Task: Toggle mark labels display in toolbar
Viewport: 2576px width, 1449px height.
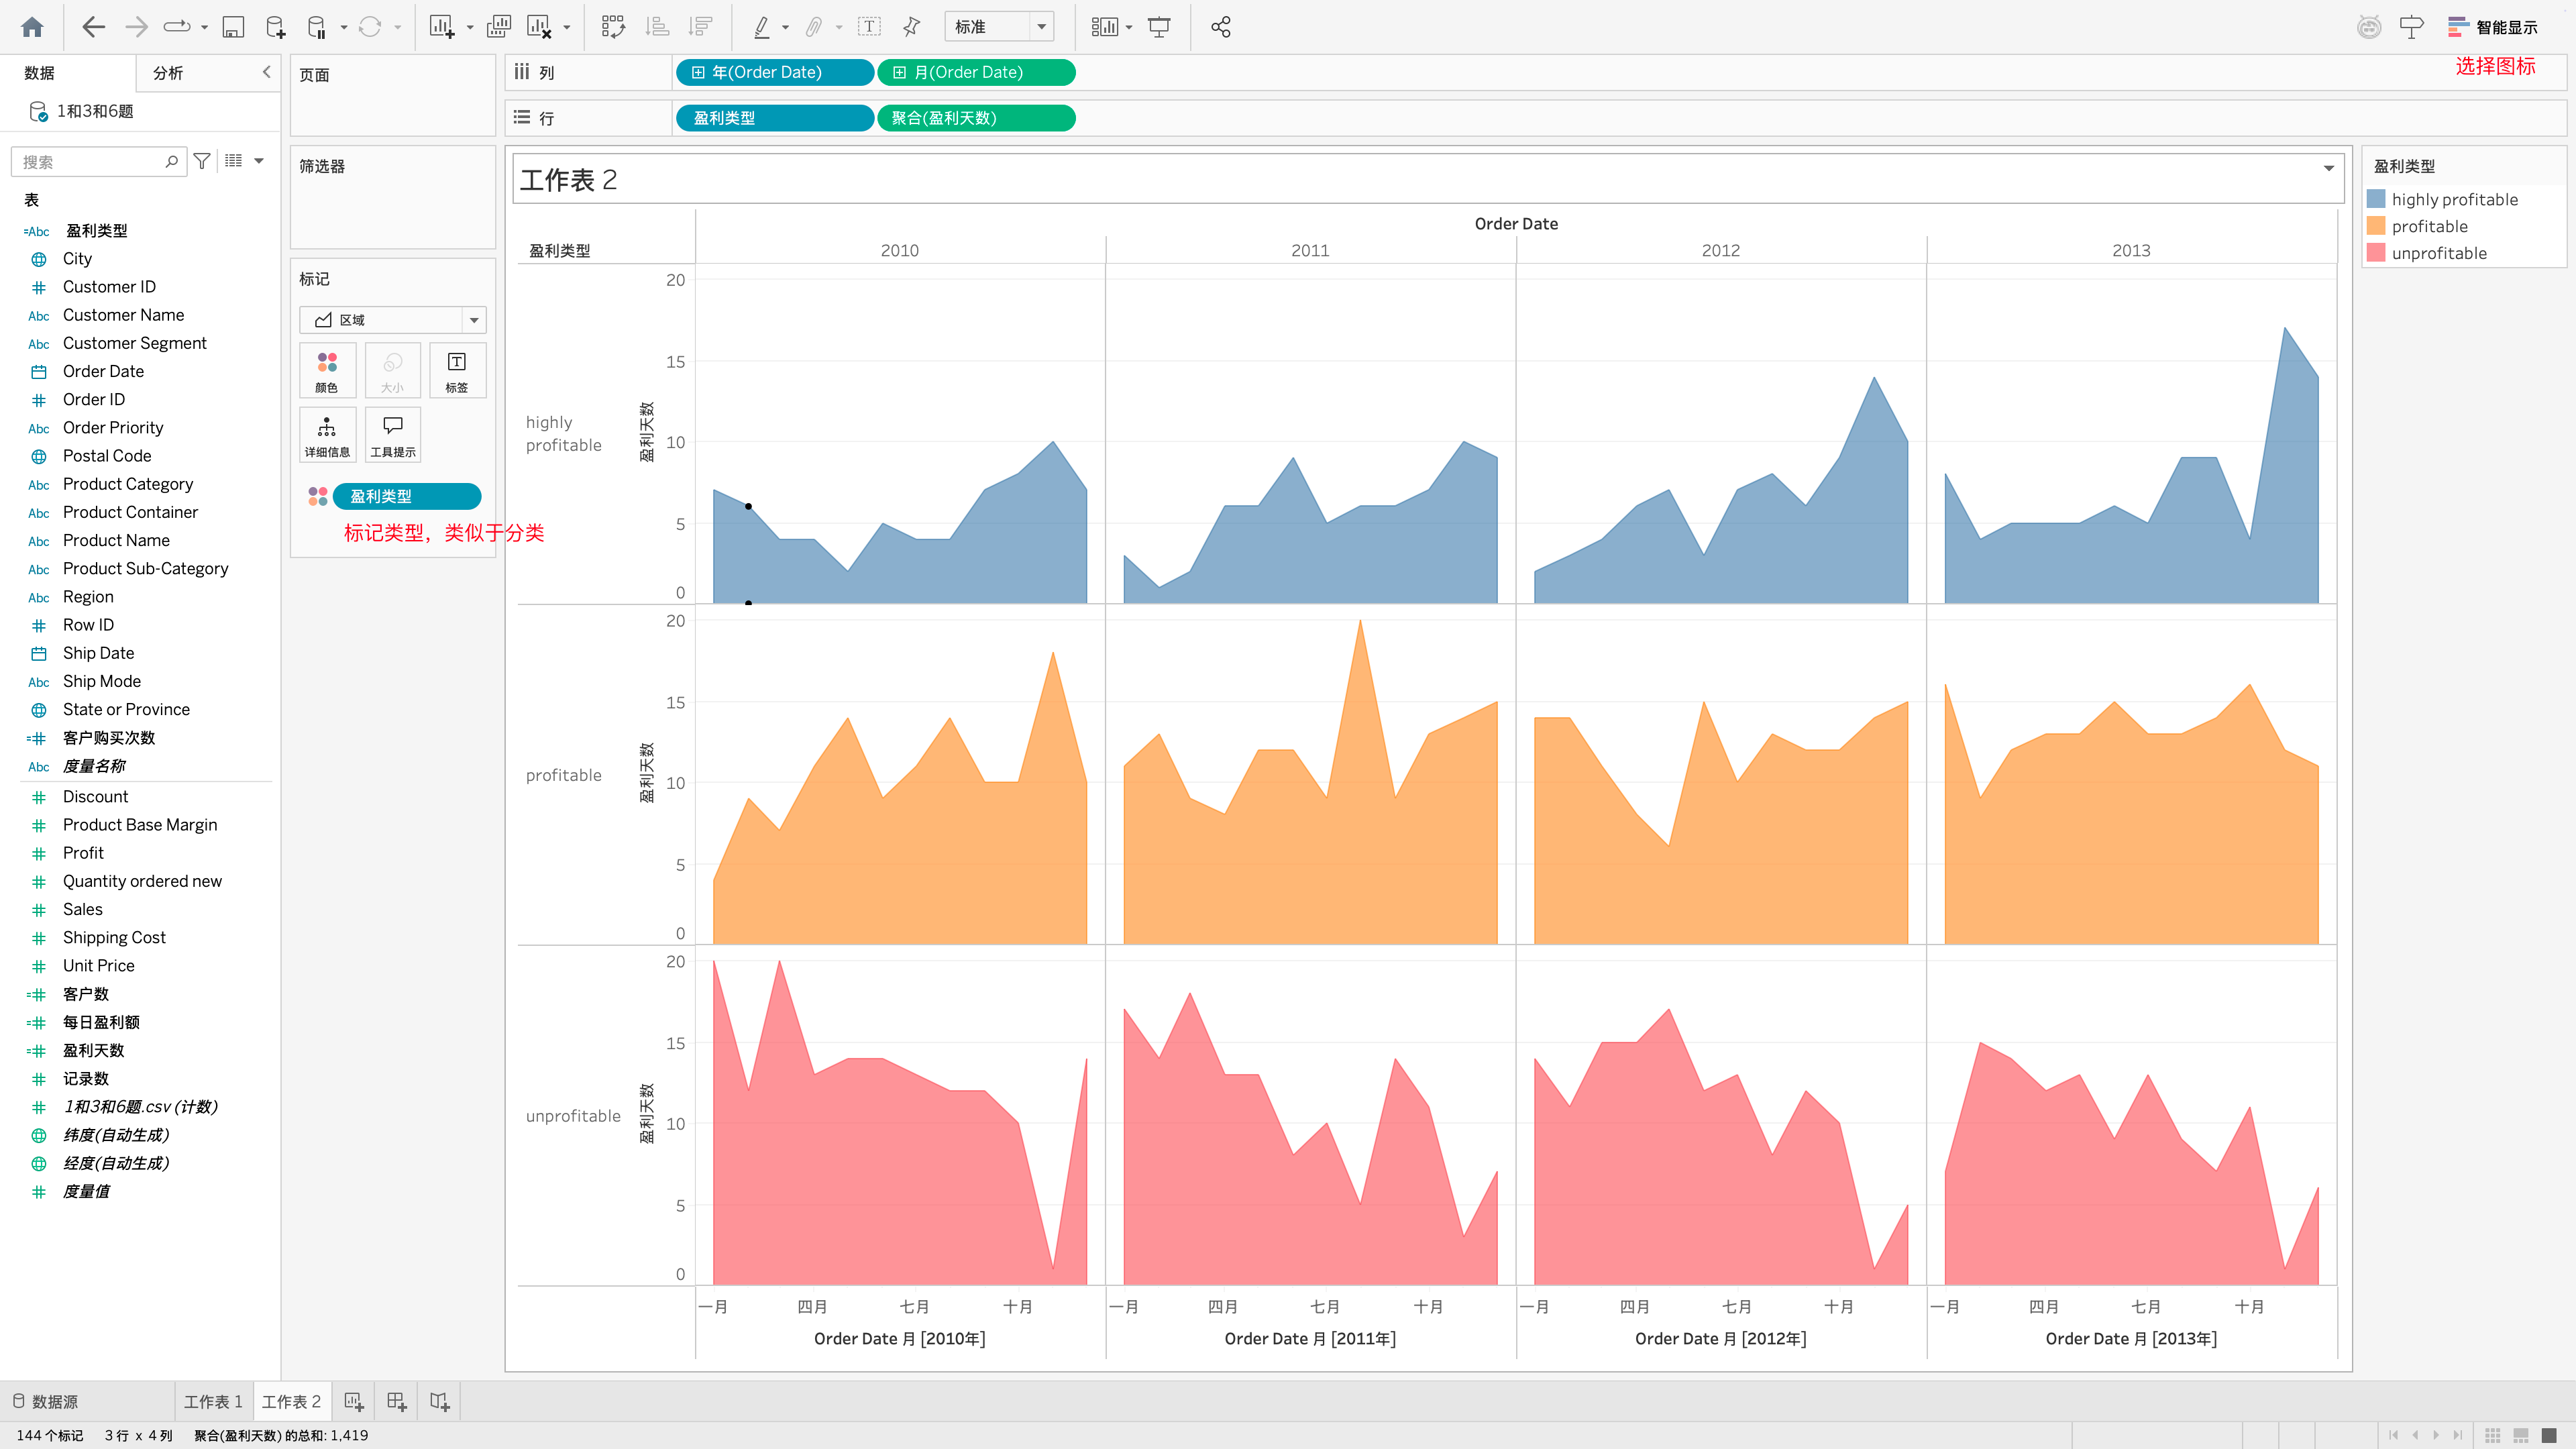Action: click(x=869, y=27)
